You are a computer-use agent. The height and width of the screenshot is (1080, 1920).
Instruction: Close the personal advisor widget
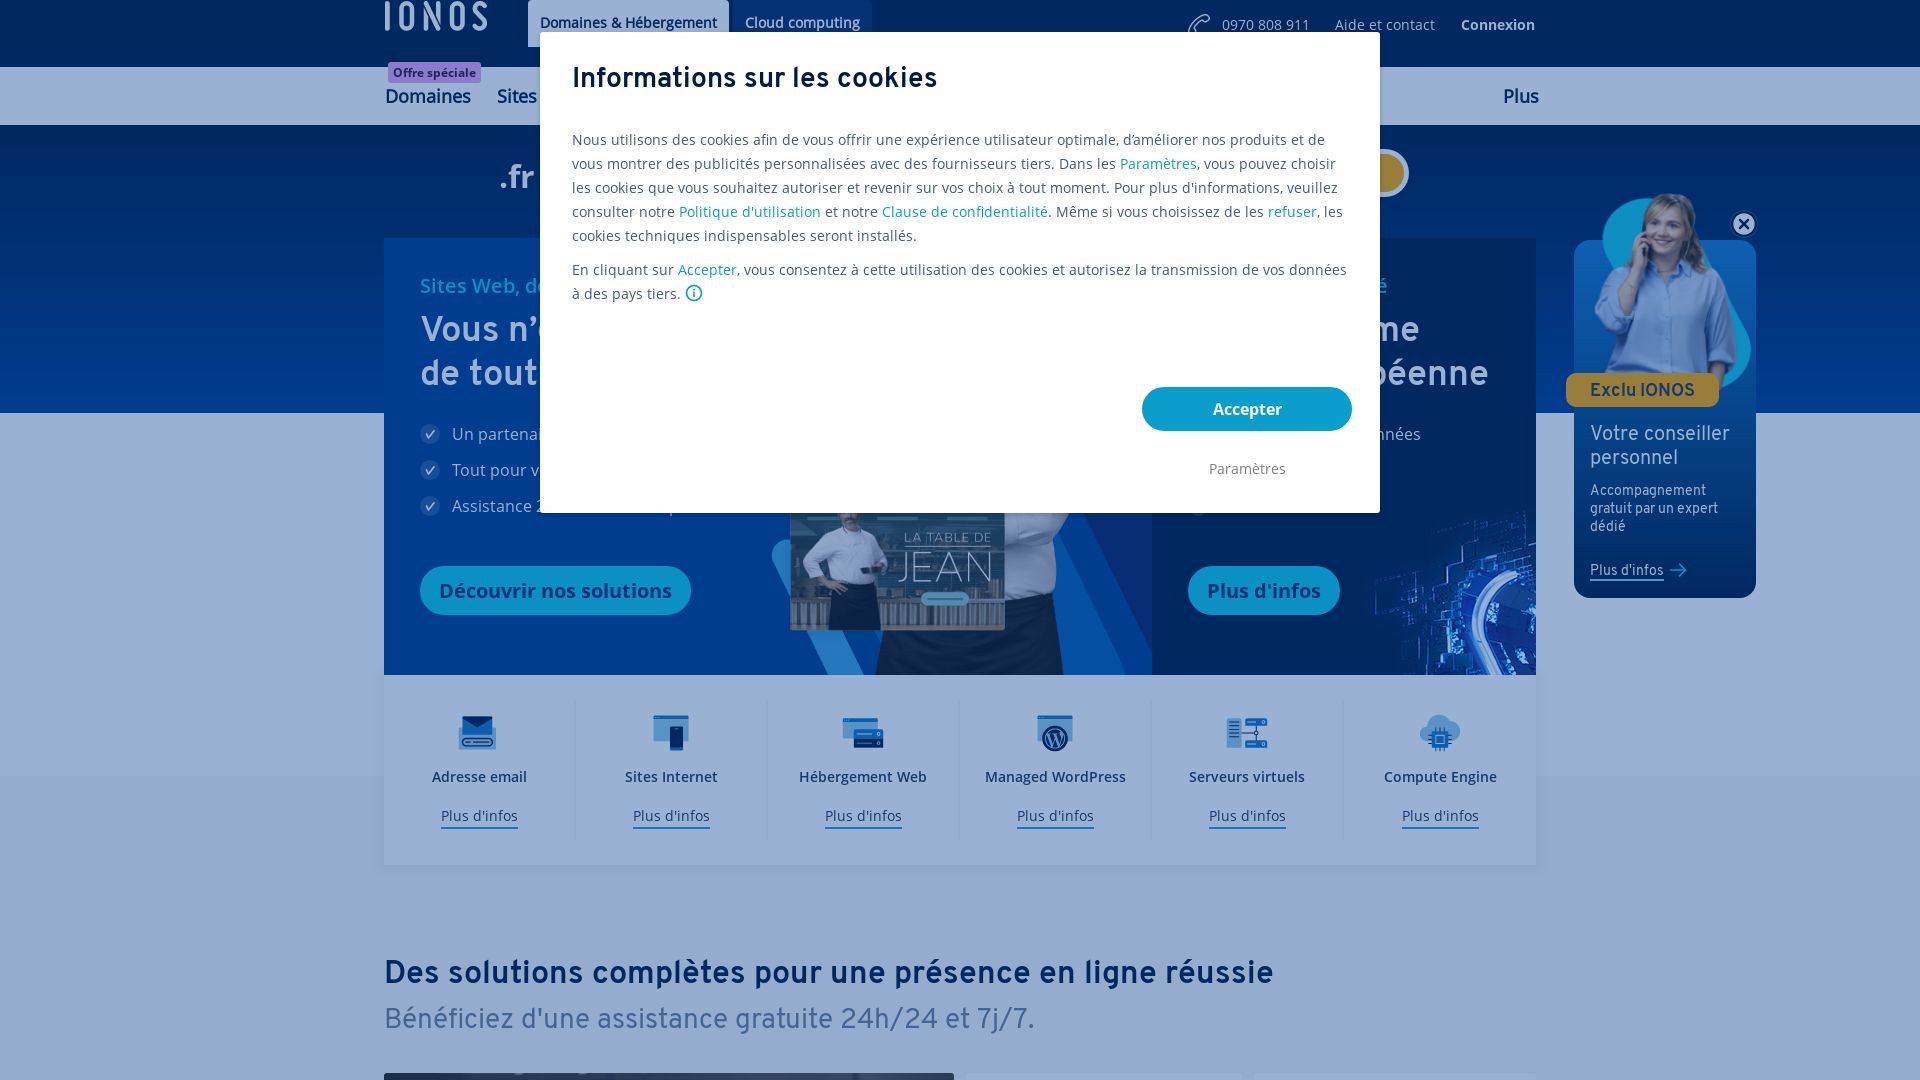pos(1743,223)
